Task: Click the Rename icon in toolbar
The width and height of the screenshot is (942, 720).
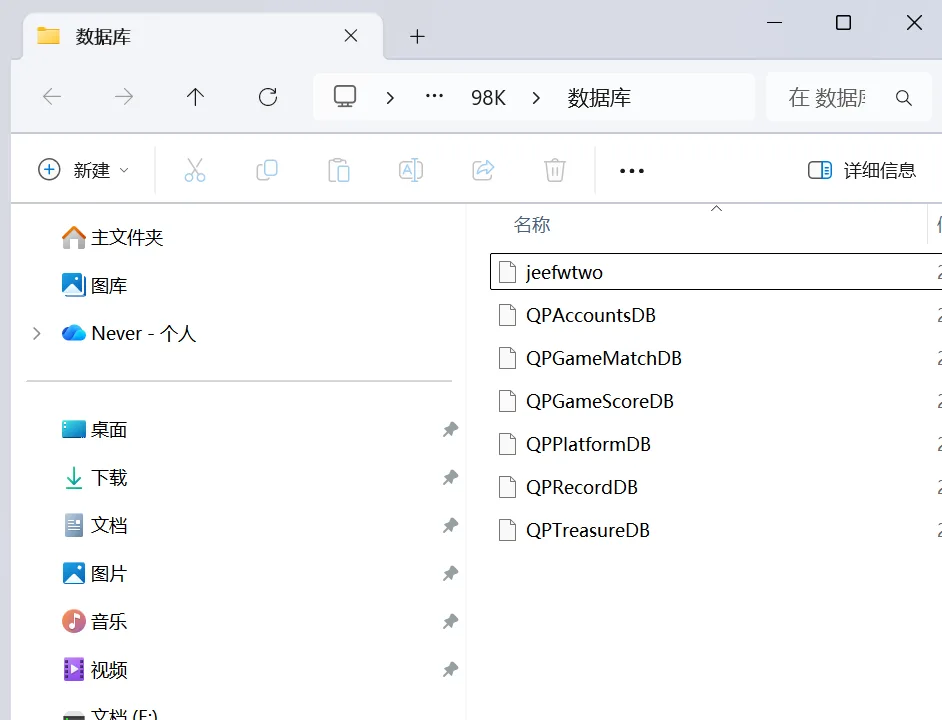Action: tap(411, 170)
